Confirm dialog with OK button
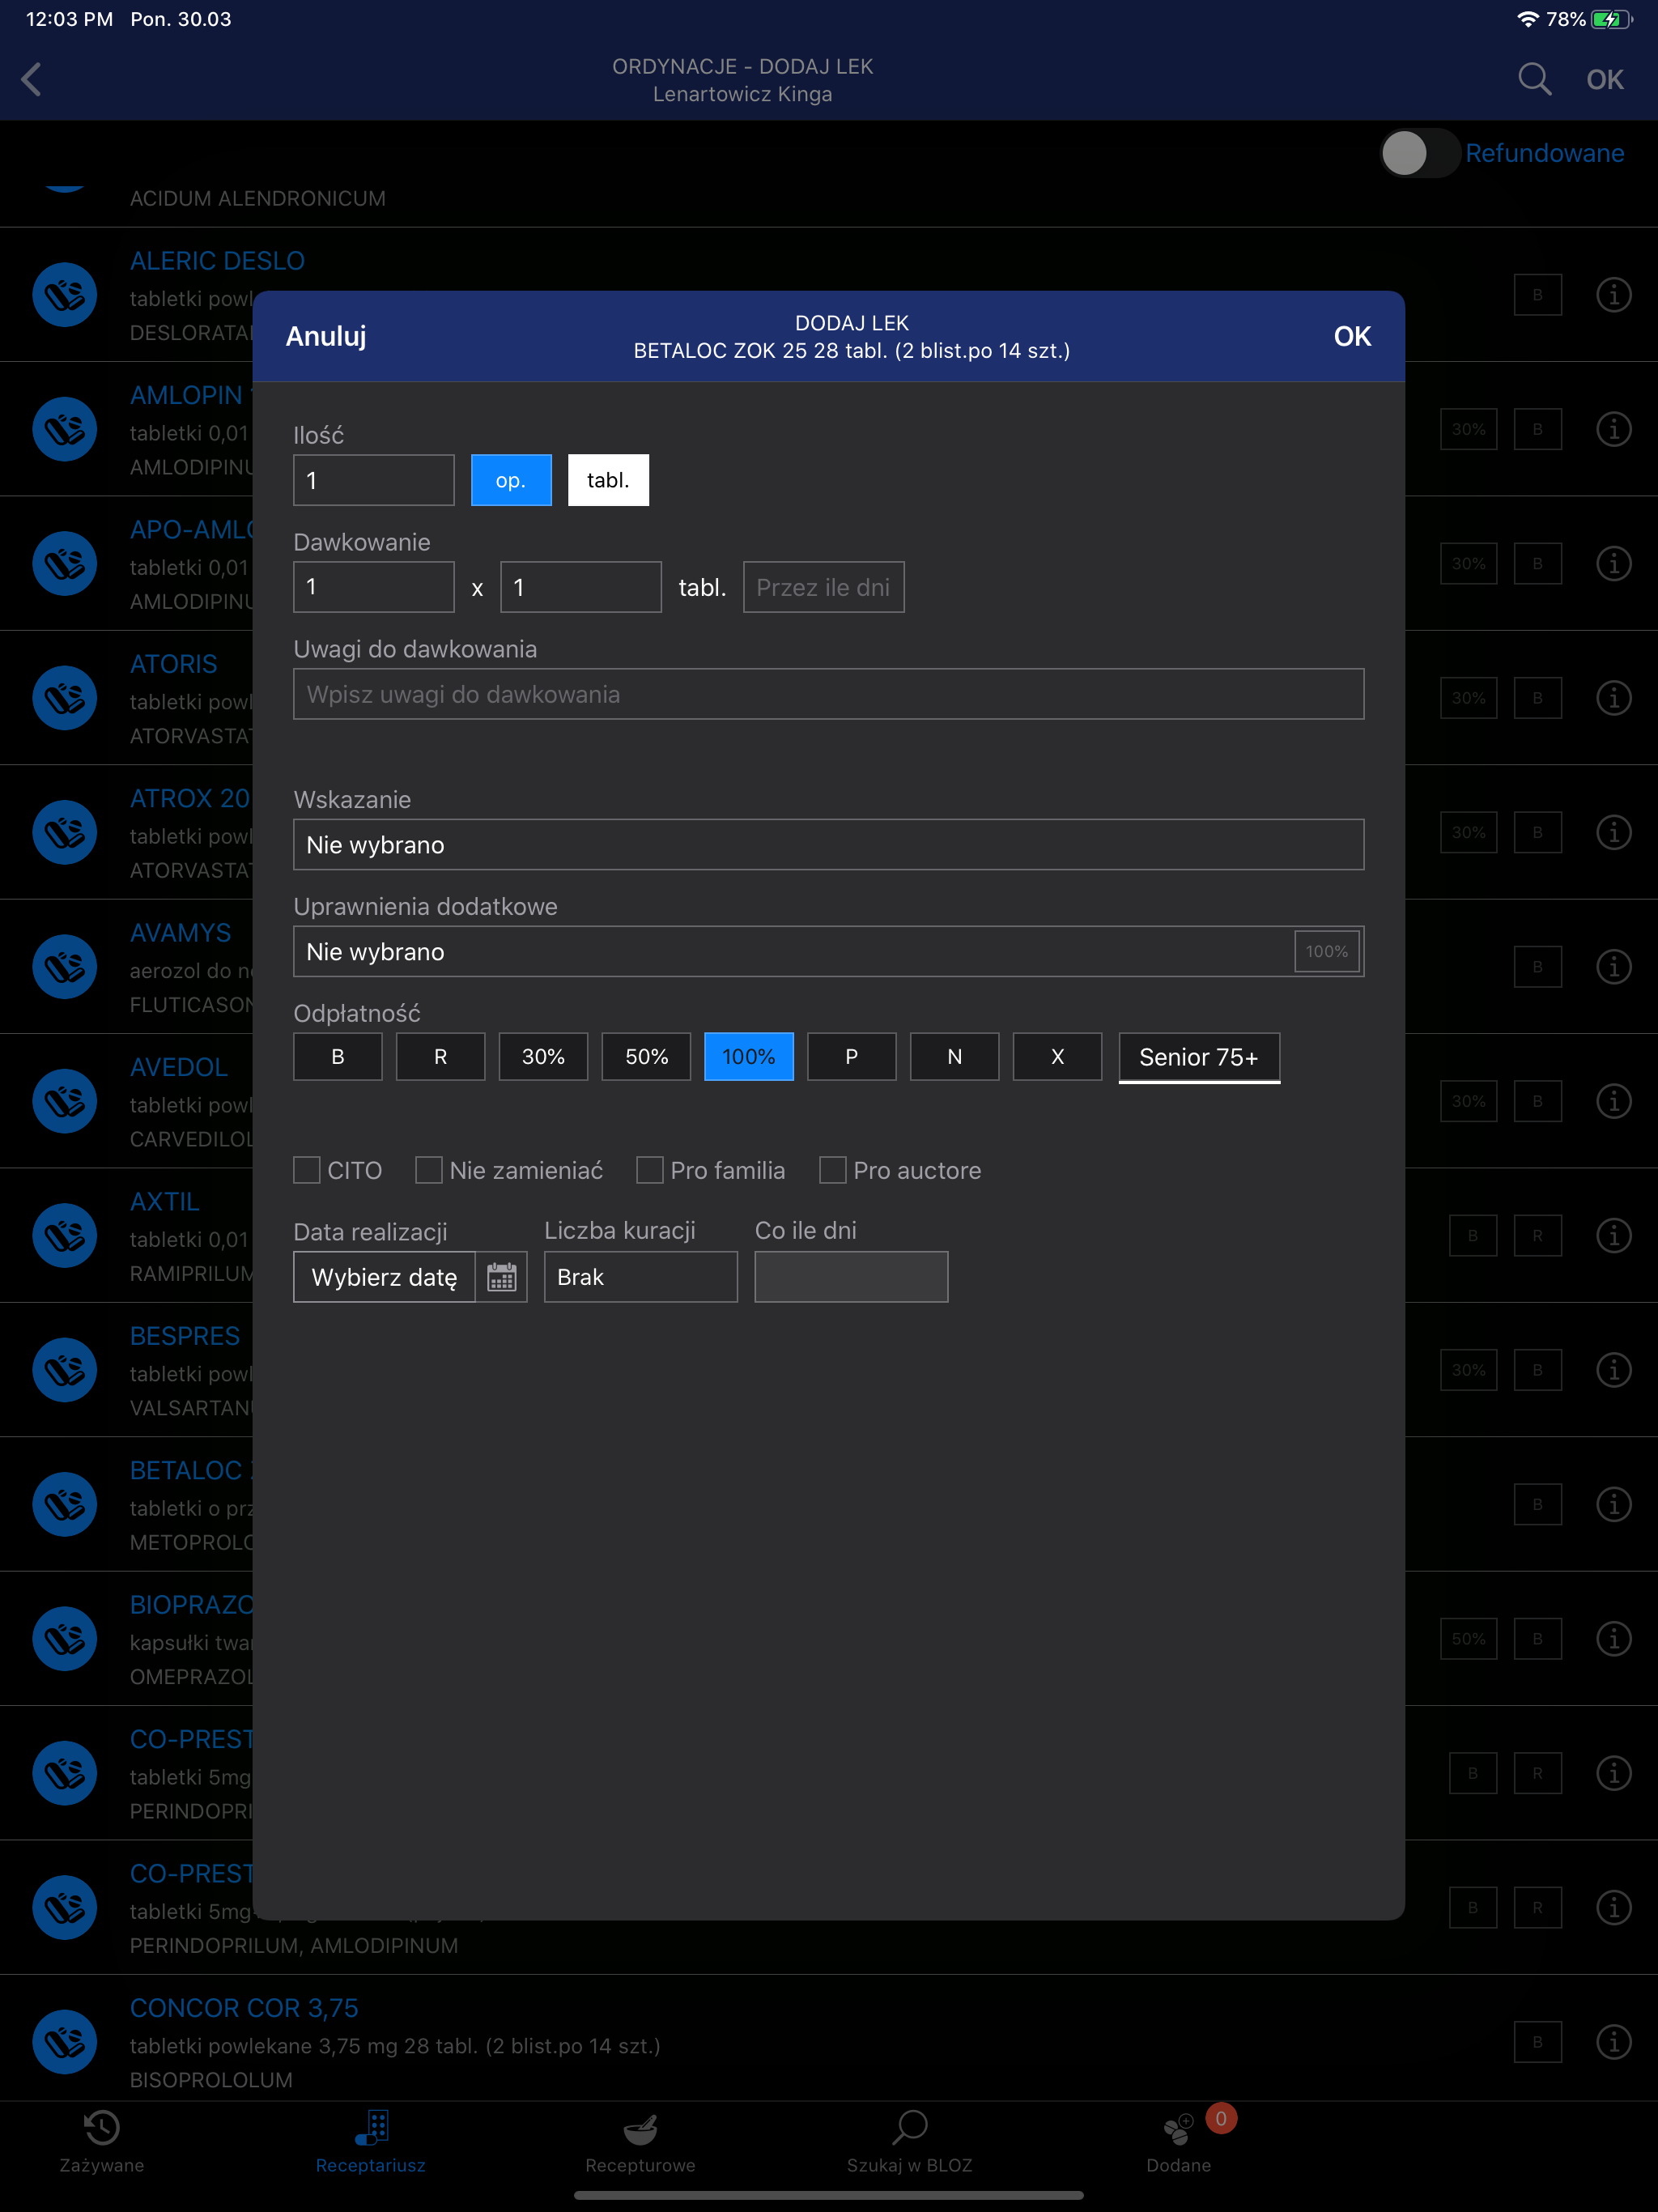 1352,336
